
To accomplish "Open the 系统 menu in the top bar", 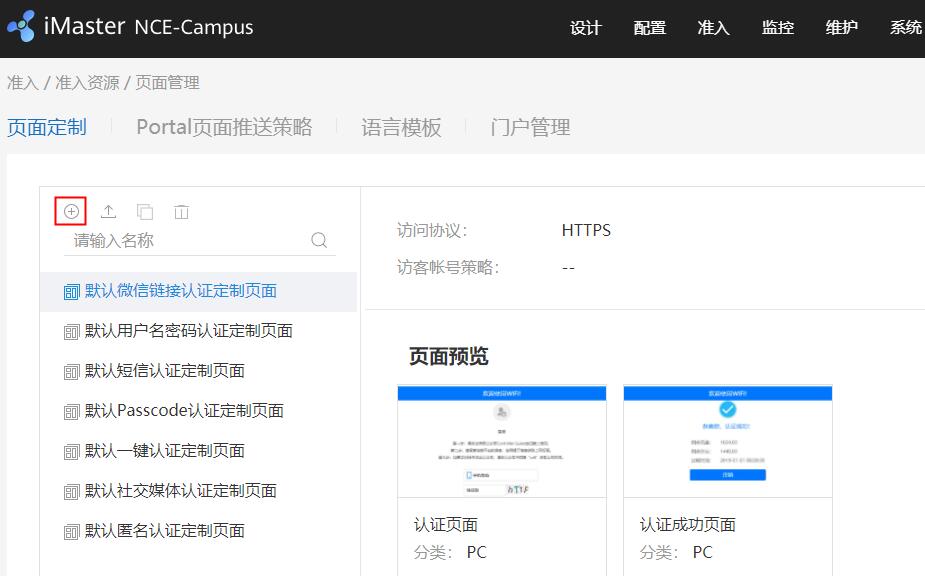I will click(906, 28).
